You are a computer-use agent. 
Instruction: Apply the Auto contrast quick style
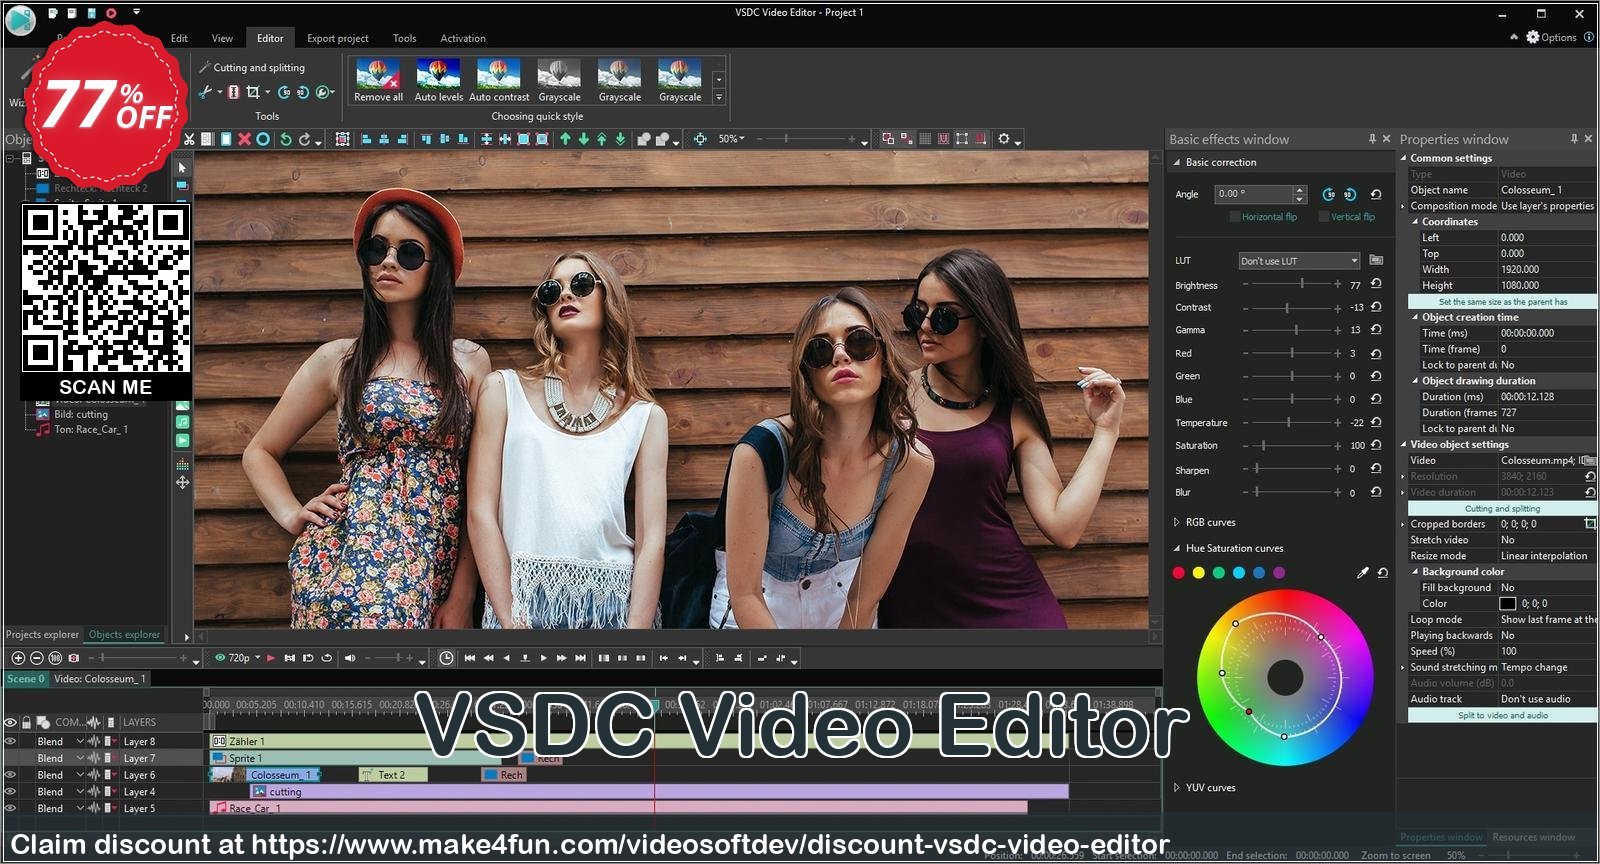(x=499, y=80)
